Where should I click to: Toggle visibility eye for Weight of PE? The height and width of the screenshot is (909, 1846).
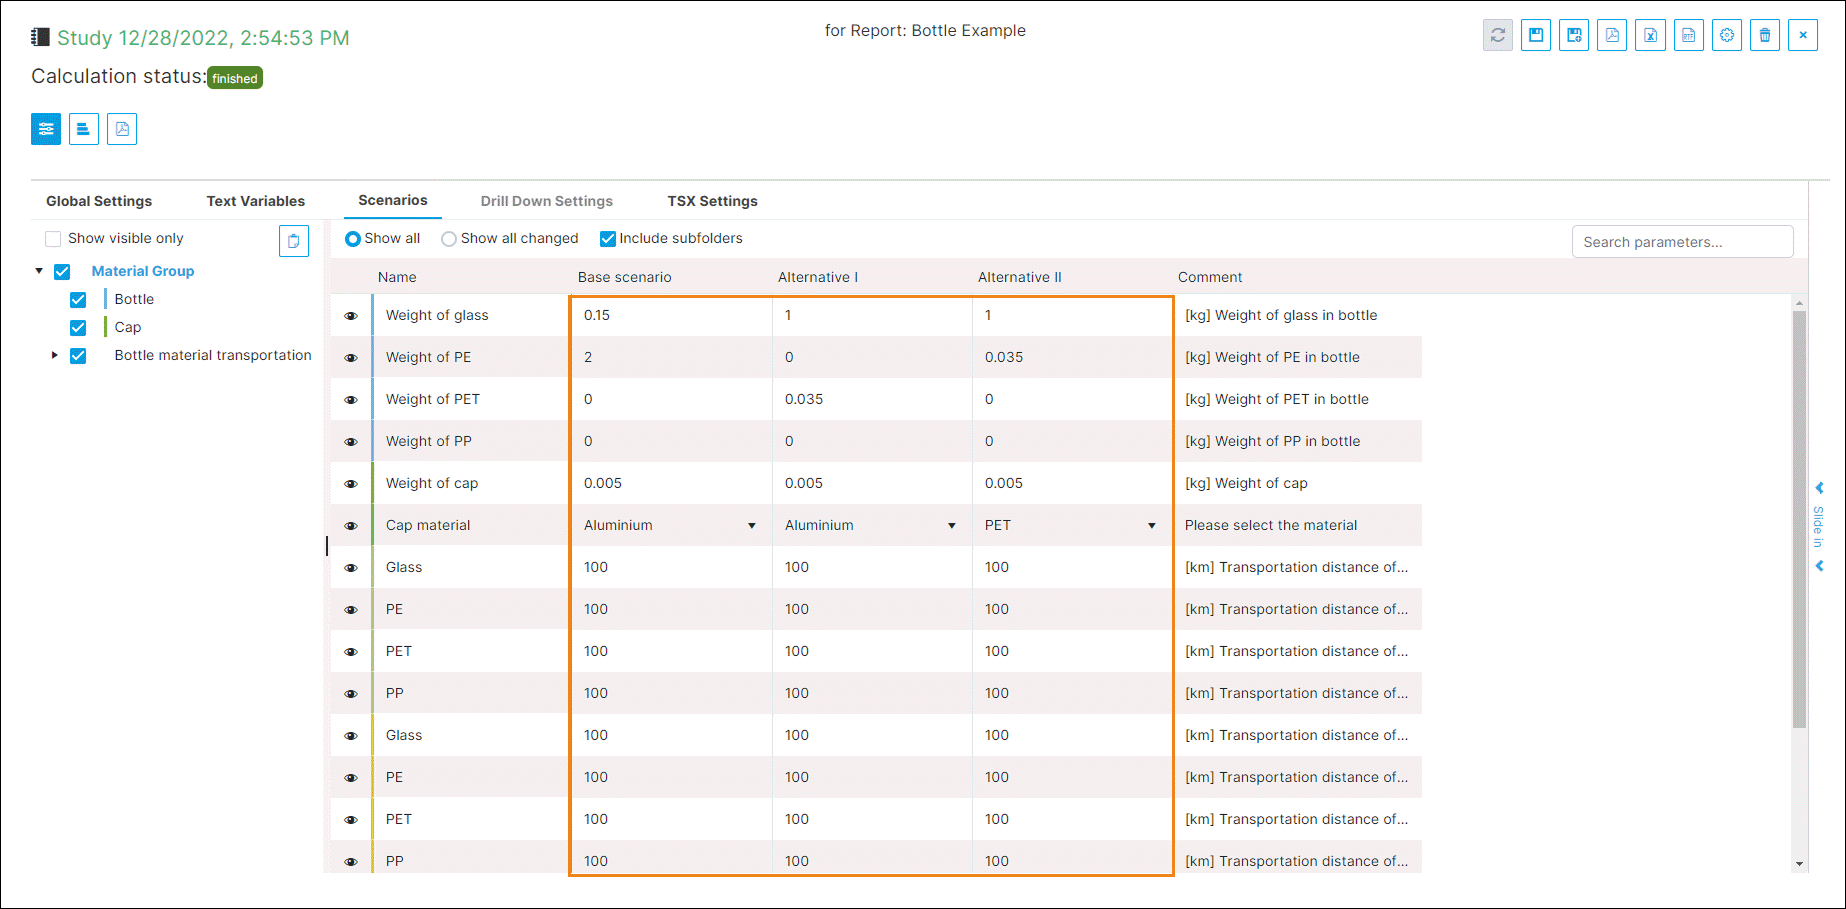pyautogui.click(x=351, y=358)
